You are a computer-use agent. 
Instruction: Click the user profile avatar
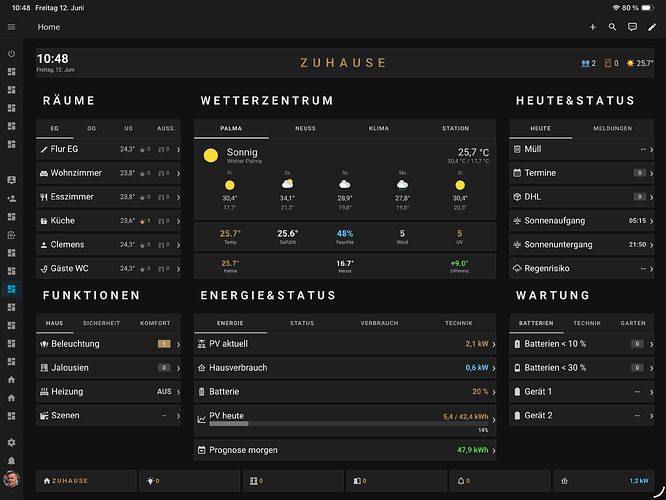tap(11, 479)
